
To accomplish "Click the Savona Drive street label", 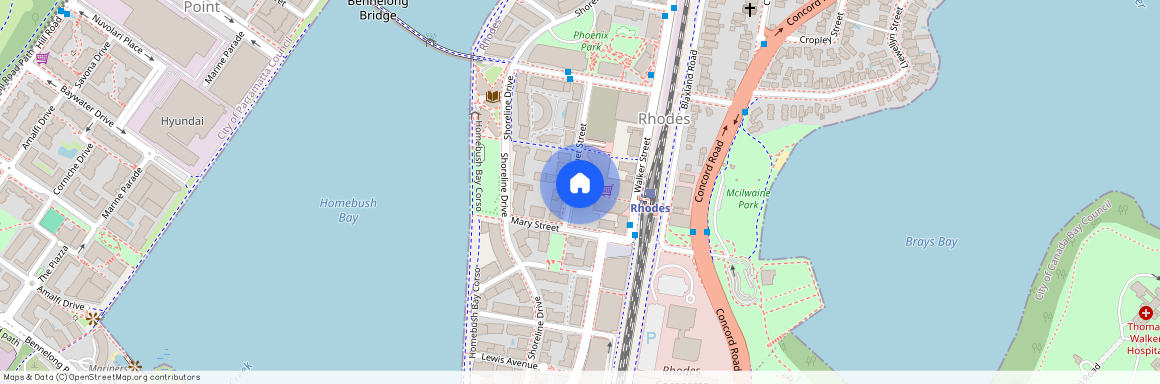I will tap(92, 65).
